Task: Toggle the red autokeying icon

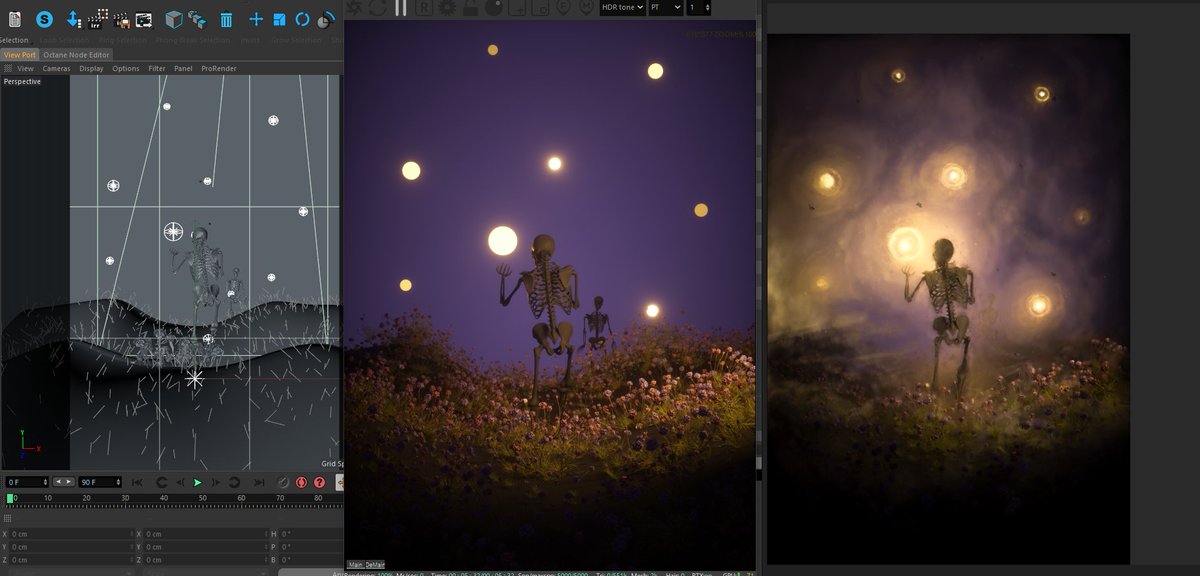Action: click(x=301, y=483)
